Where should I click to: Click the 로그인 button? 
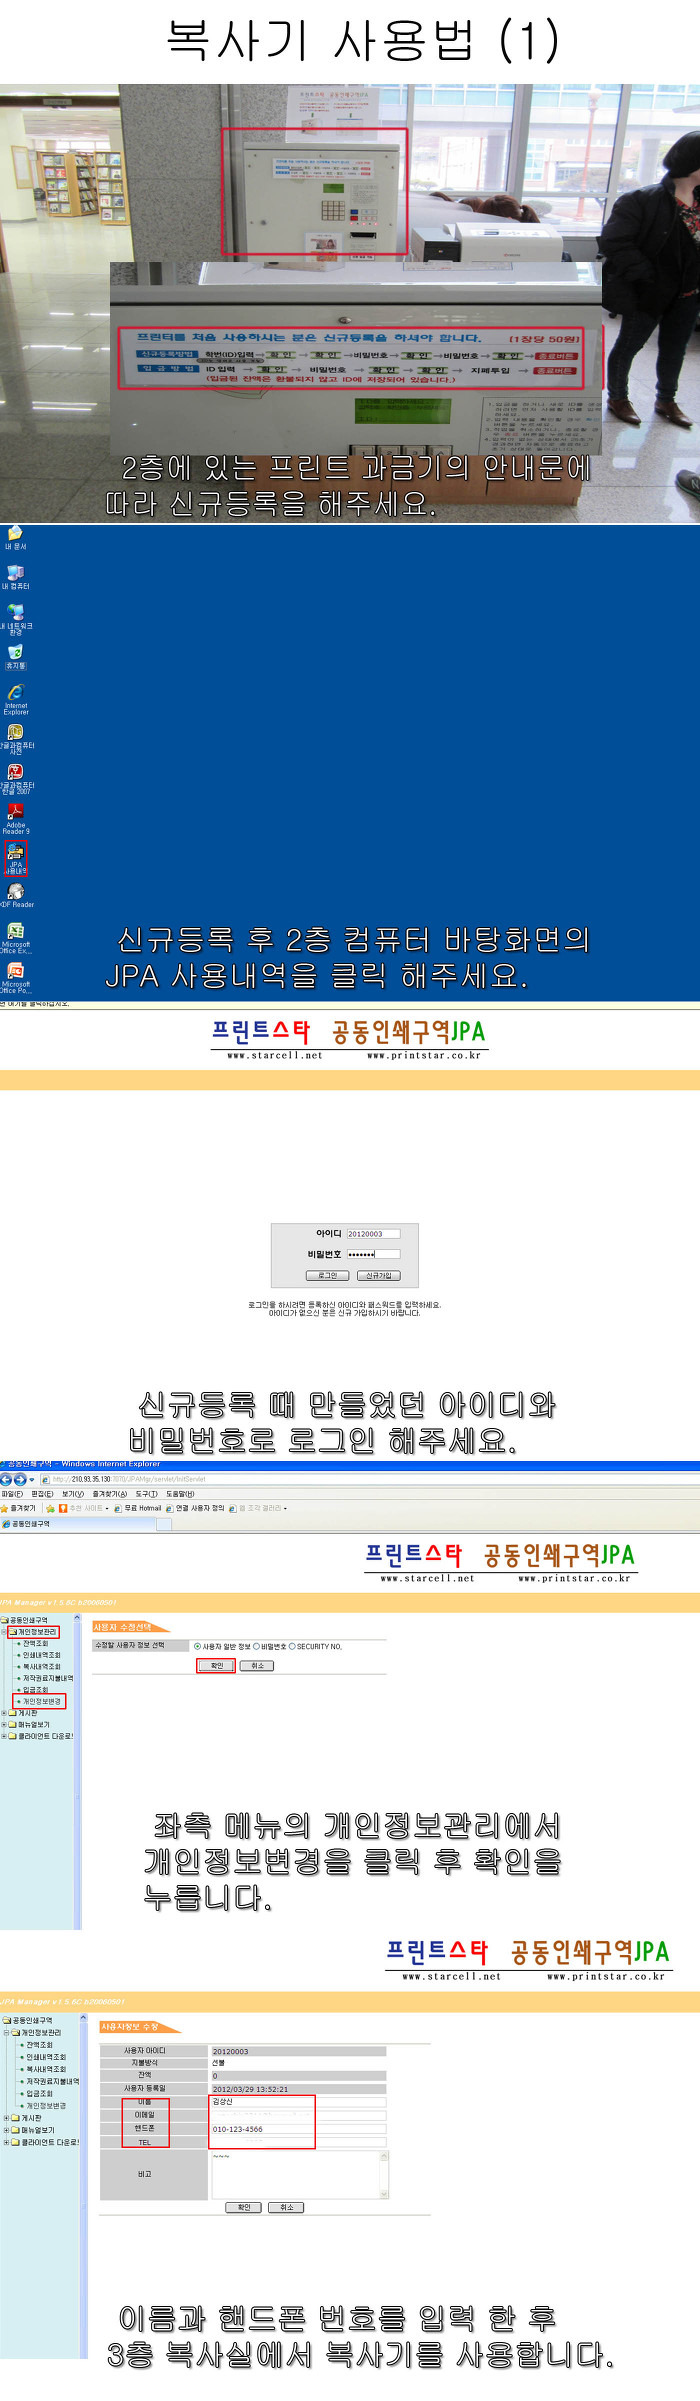click(327, 1275)
